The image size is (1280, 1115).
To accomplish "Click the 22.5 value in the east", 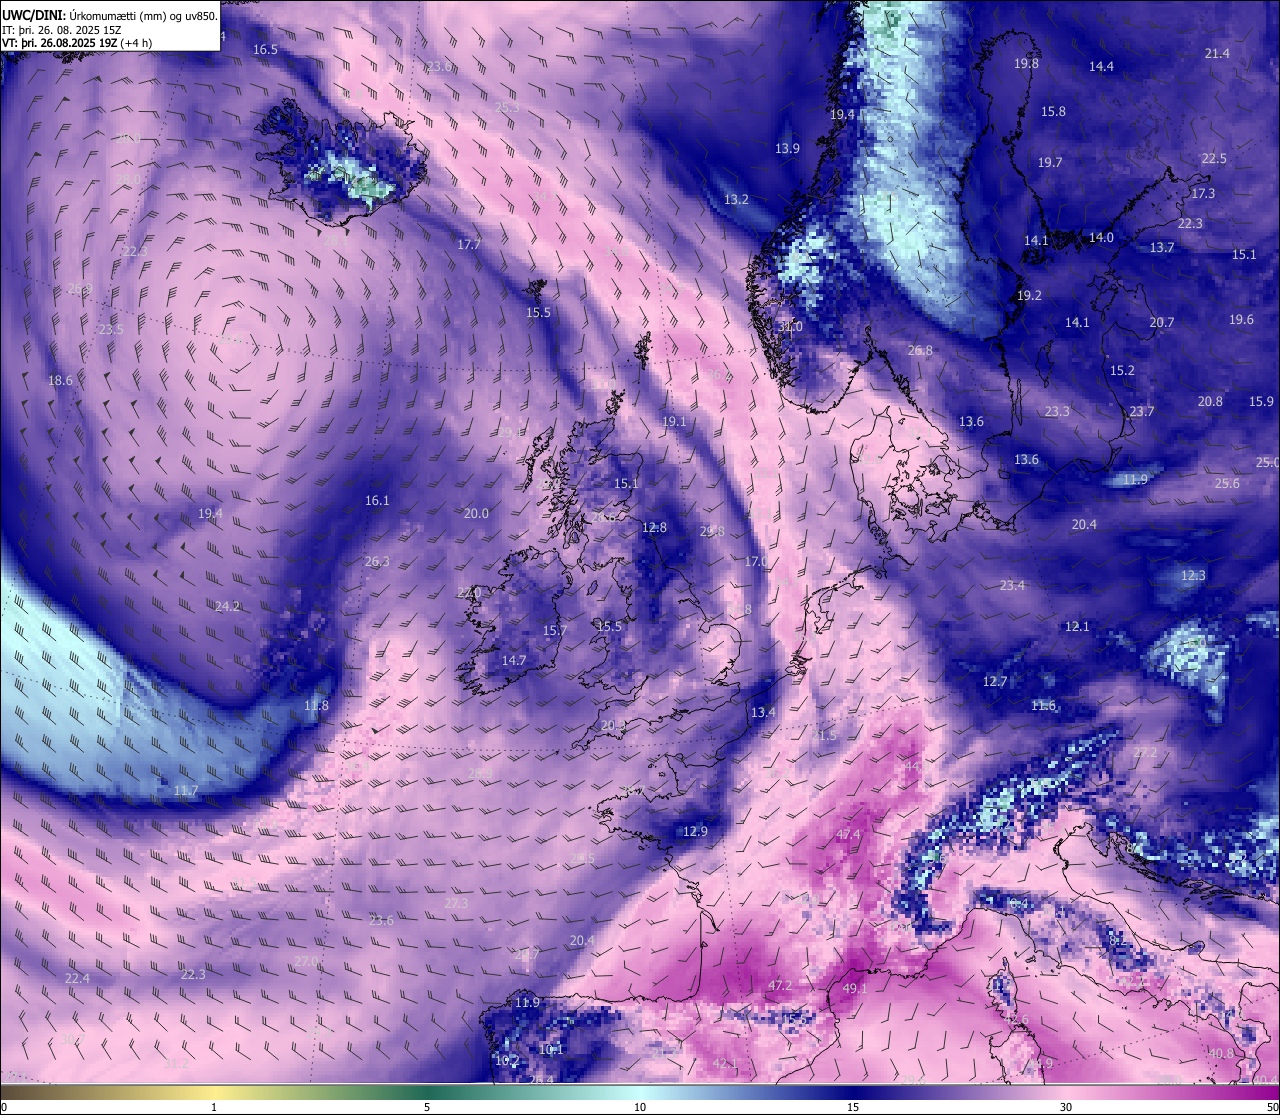I will [x=1214, y=159].
